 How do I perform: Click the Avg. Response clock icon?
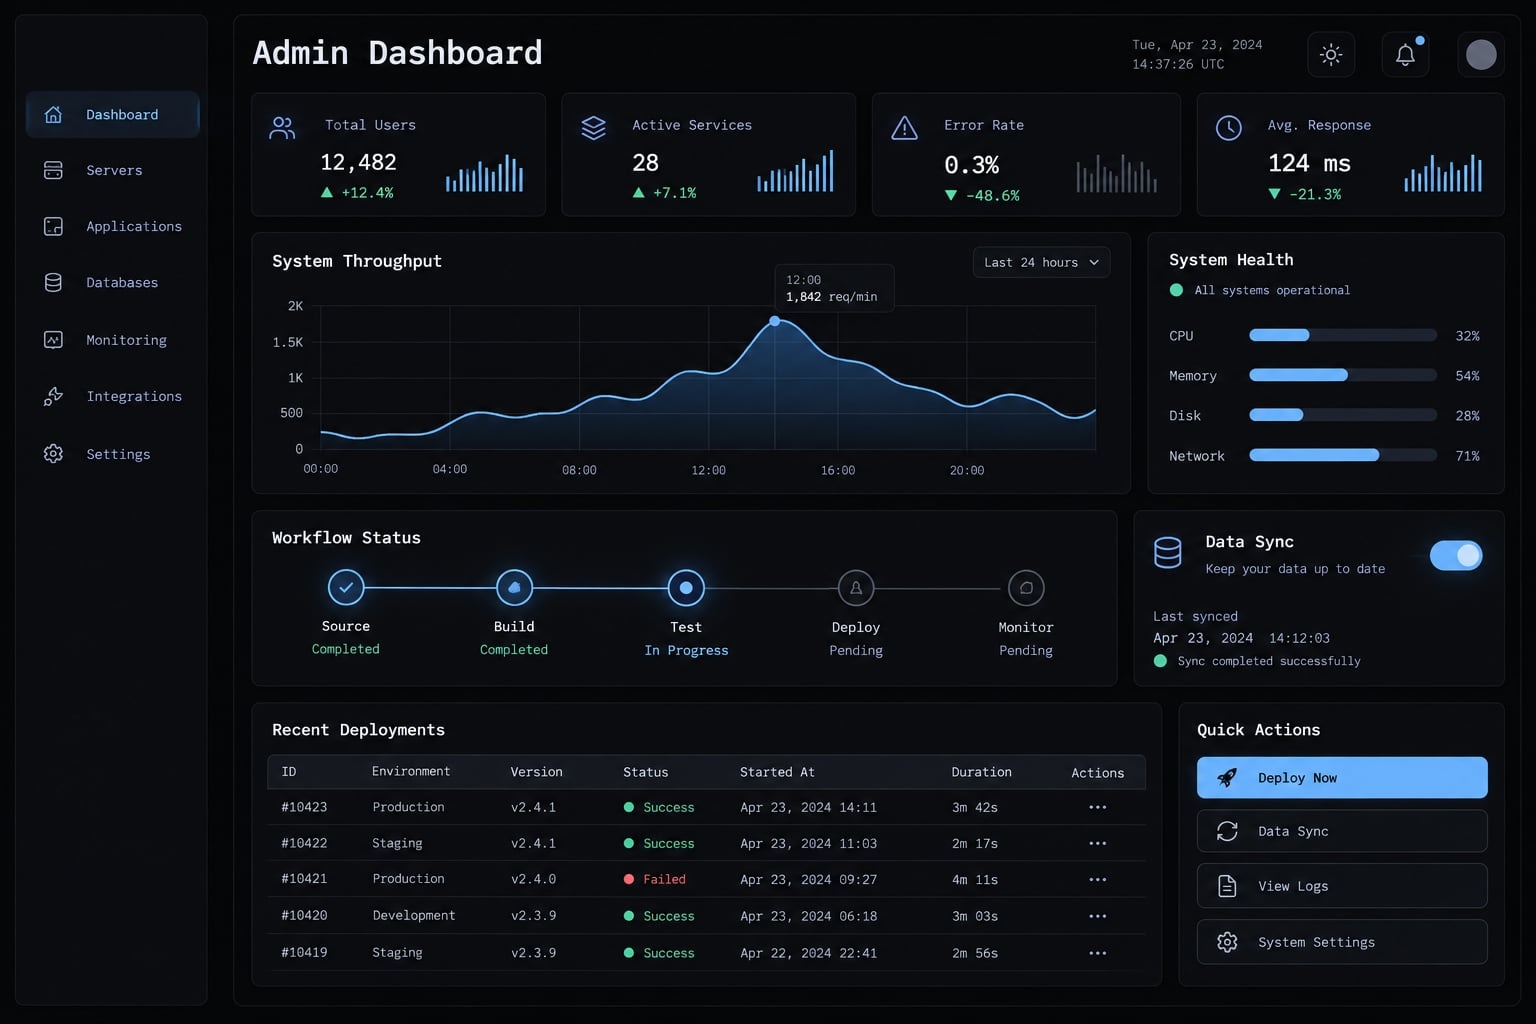click(x=1228, y=128)
